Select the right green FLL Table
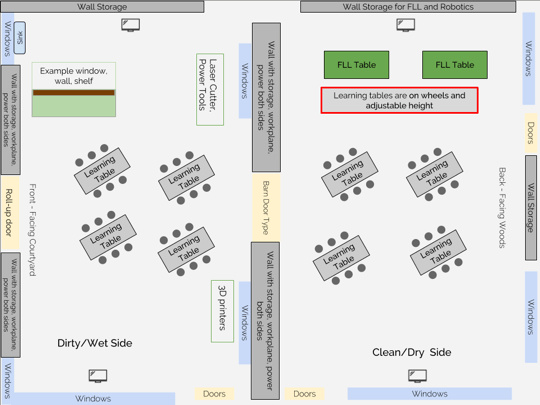The width and height of the screenshot is (540, 405). pos(455,65)
